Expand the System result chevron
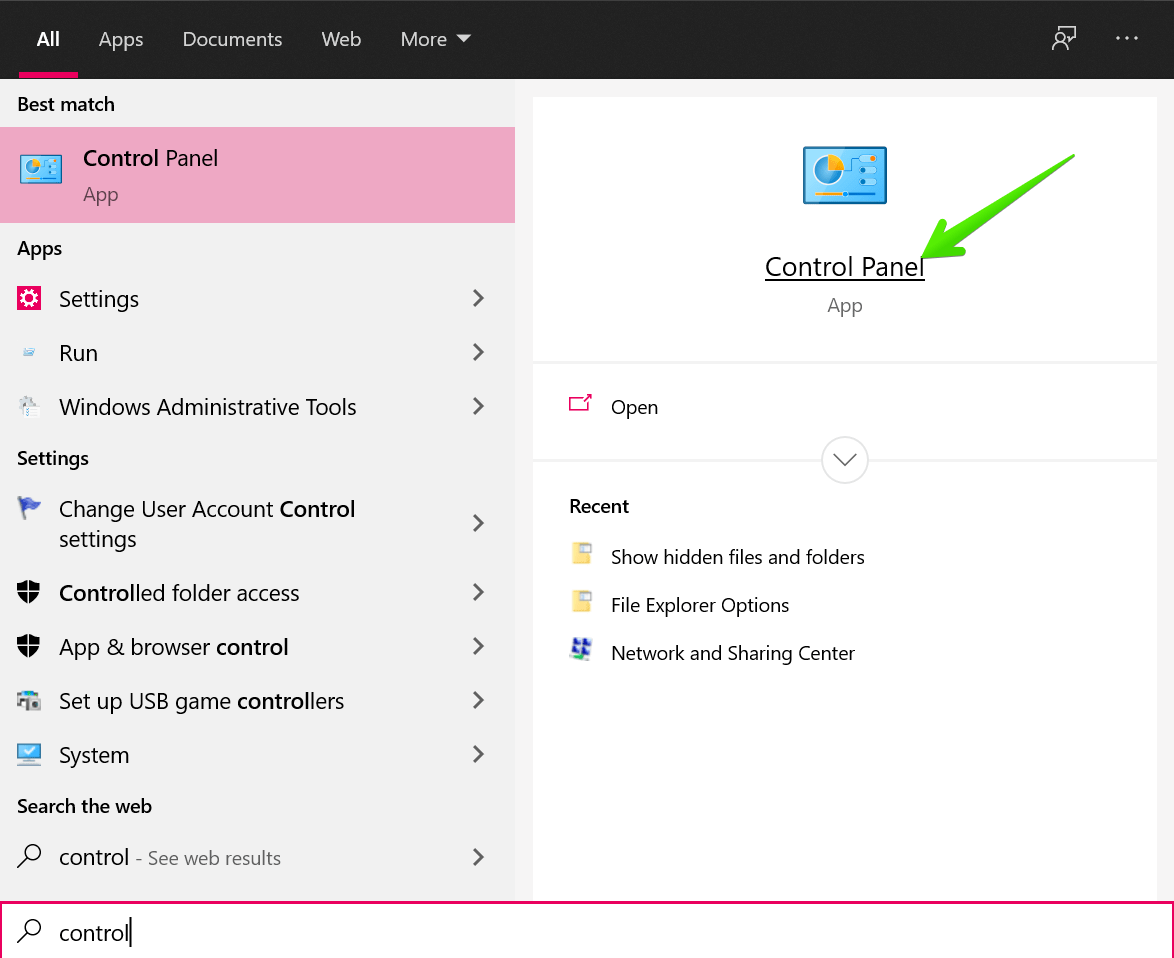This screenshot has width=1174, height=958. pos(478,754)
